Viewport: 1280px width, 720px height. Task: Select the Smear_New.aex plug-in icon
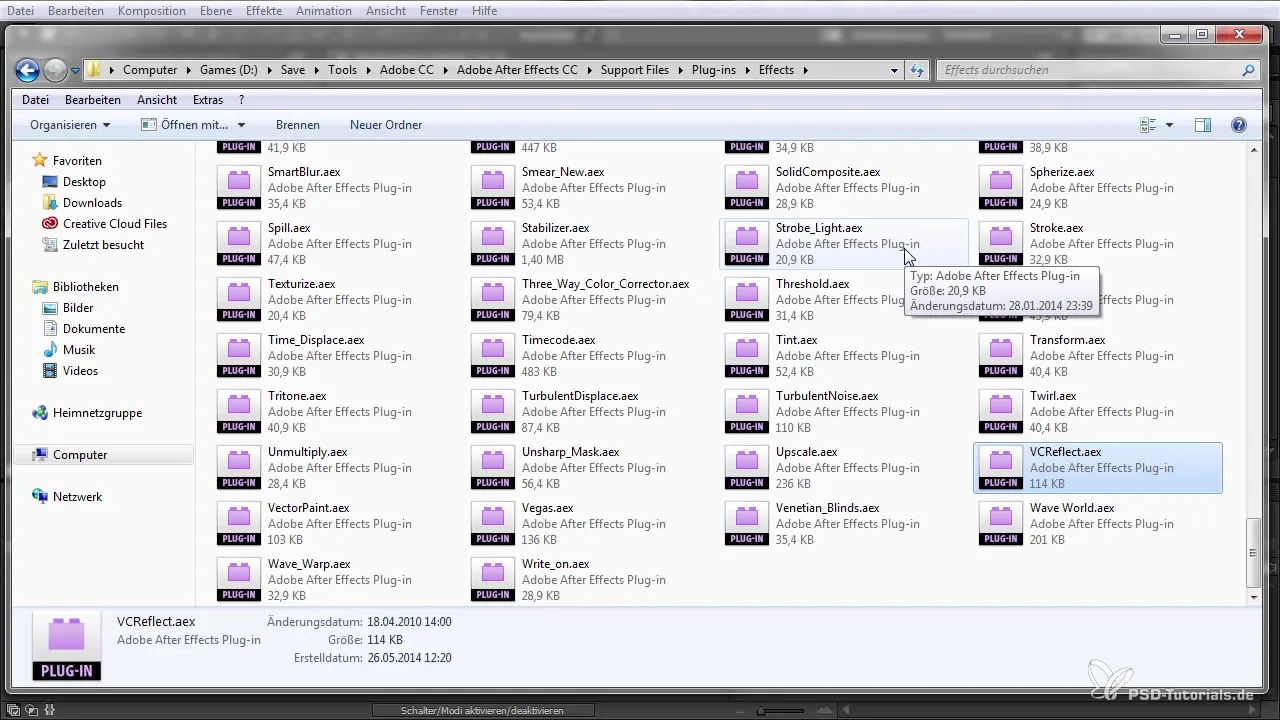(x=492, y=188)
